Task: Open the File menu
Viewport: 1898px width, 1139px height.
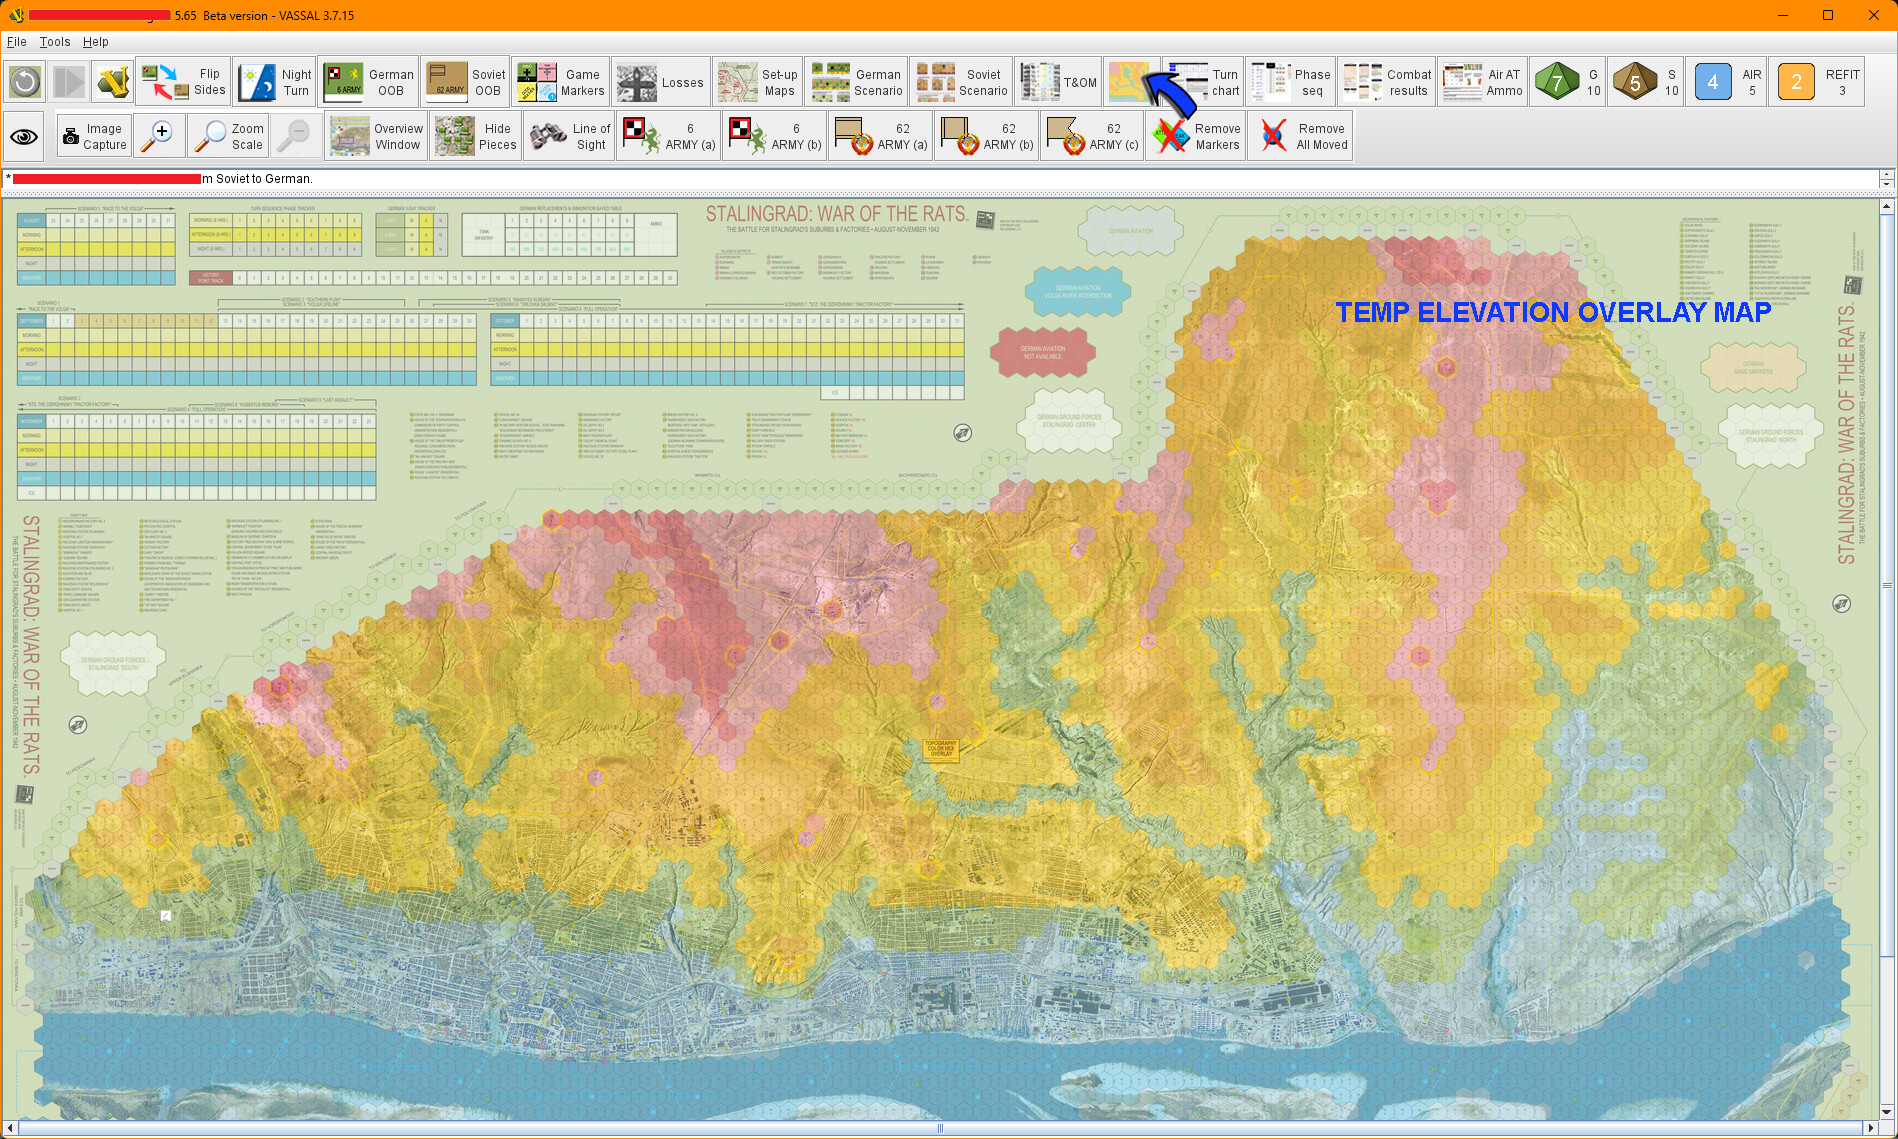Action: pos(16,42)
